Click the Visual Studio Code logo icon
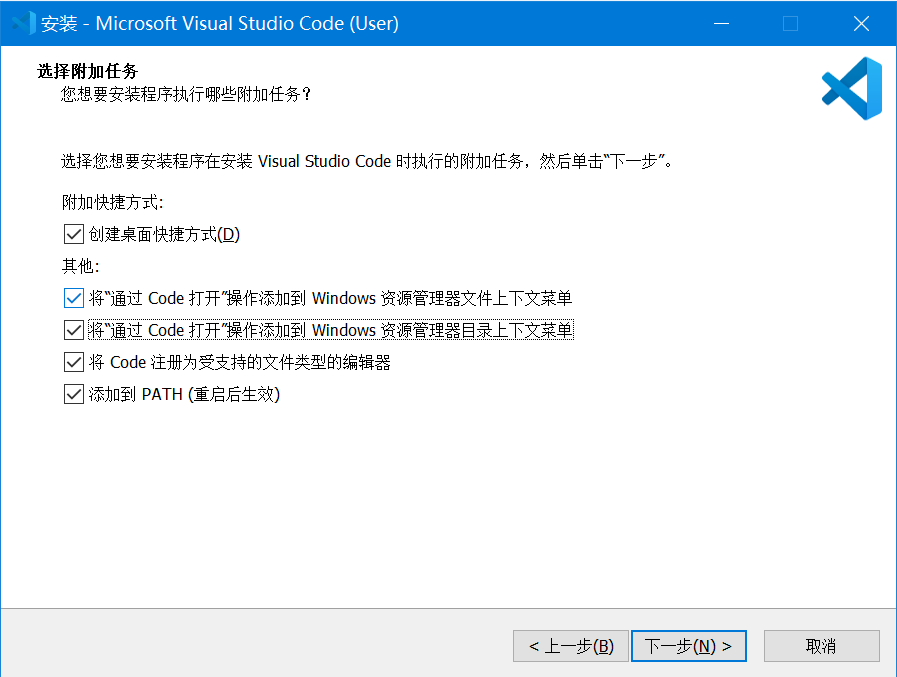Screen dimensions: 897x677 tap(851, 88)
